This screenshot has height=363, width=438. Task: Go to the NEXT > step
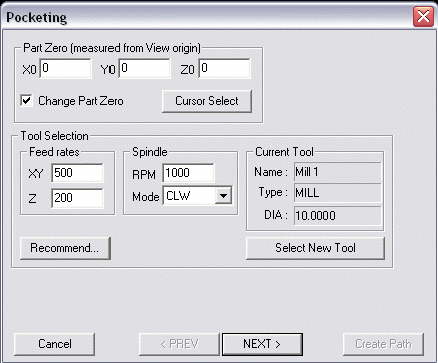tap(262, 344)
